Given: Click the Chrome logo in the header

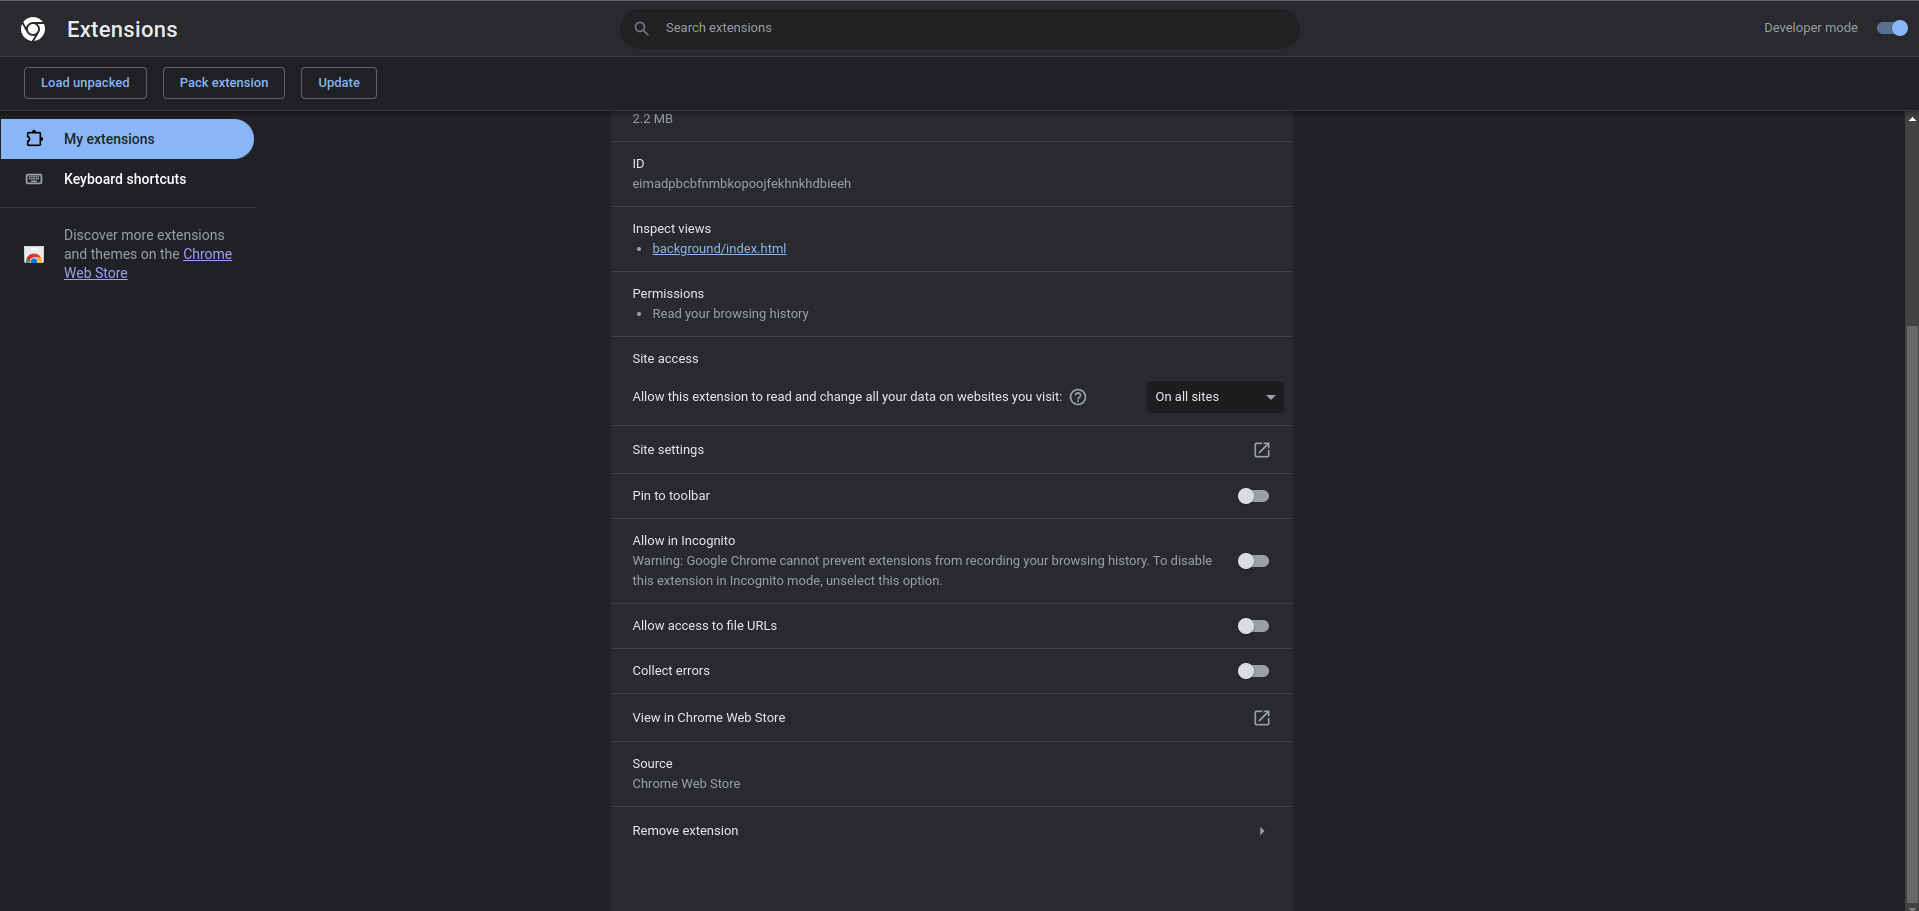Looking at the screenshot, I should 33,28.
